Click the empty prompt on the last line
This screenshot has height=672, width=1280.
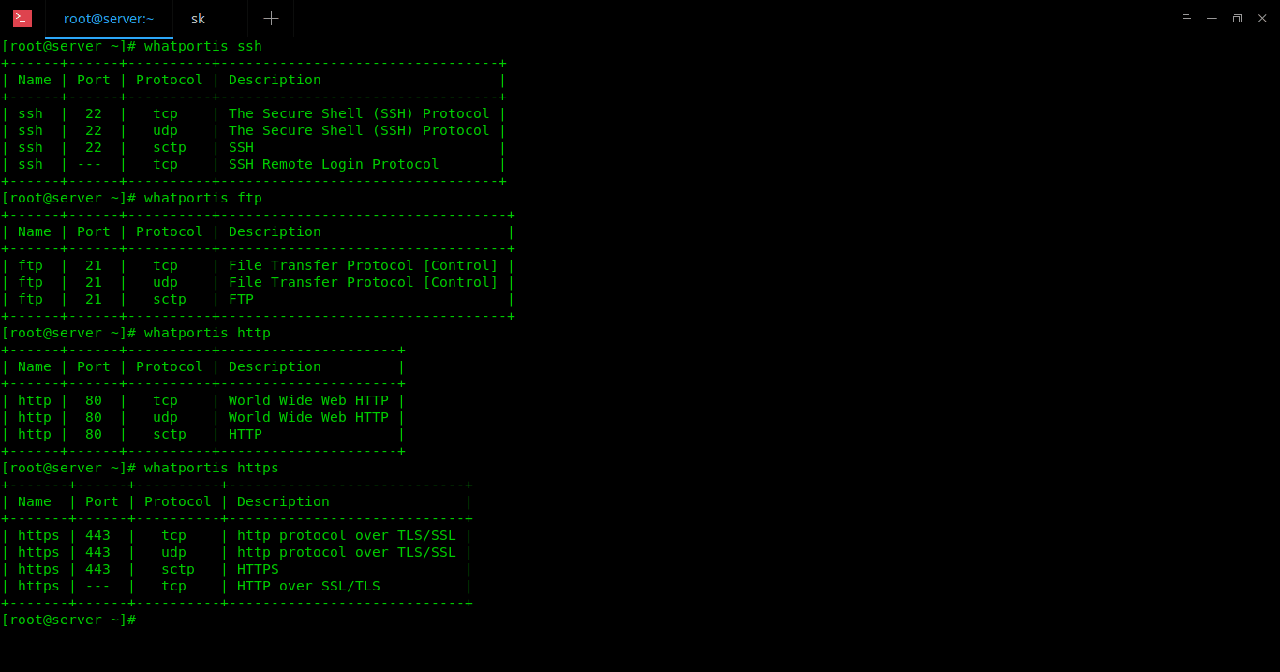click(x=68, y=620)
